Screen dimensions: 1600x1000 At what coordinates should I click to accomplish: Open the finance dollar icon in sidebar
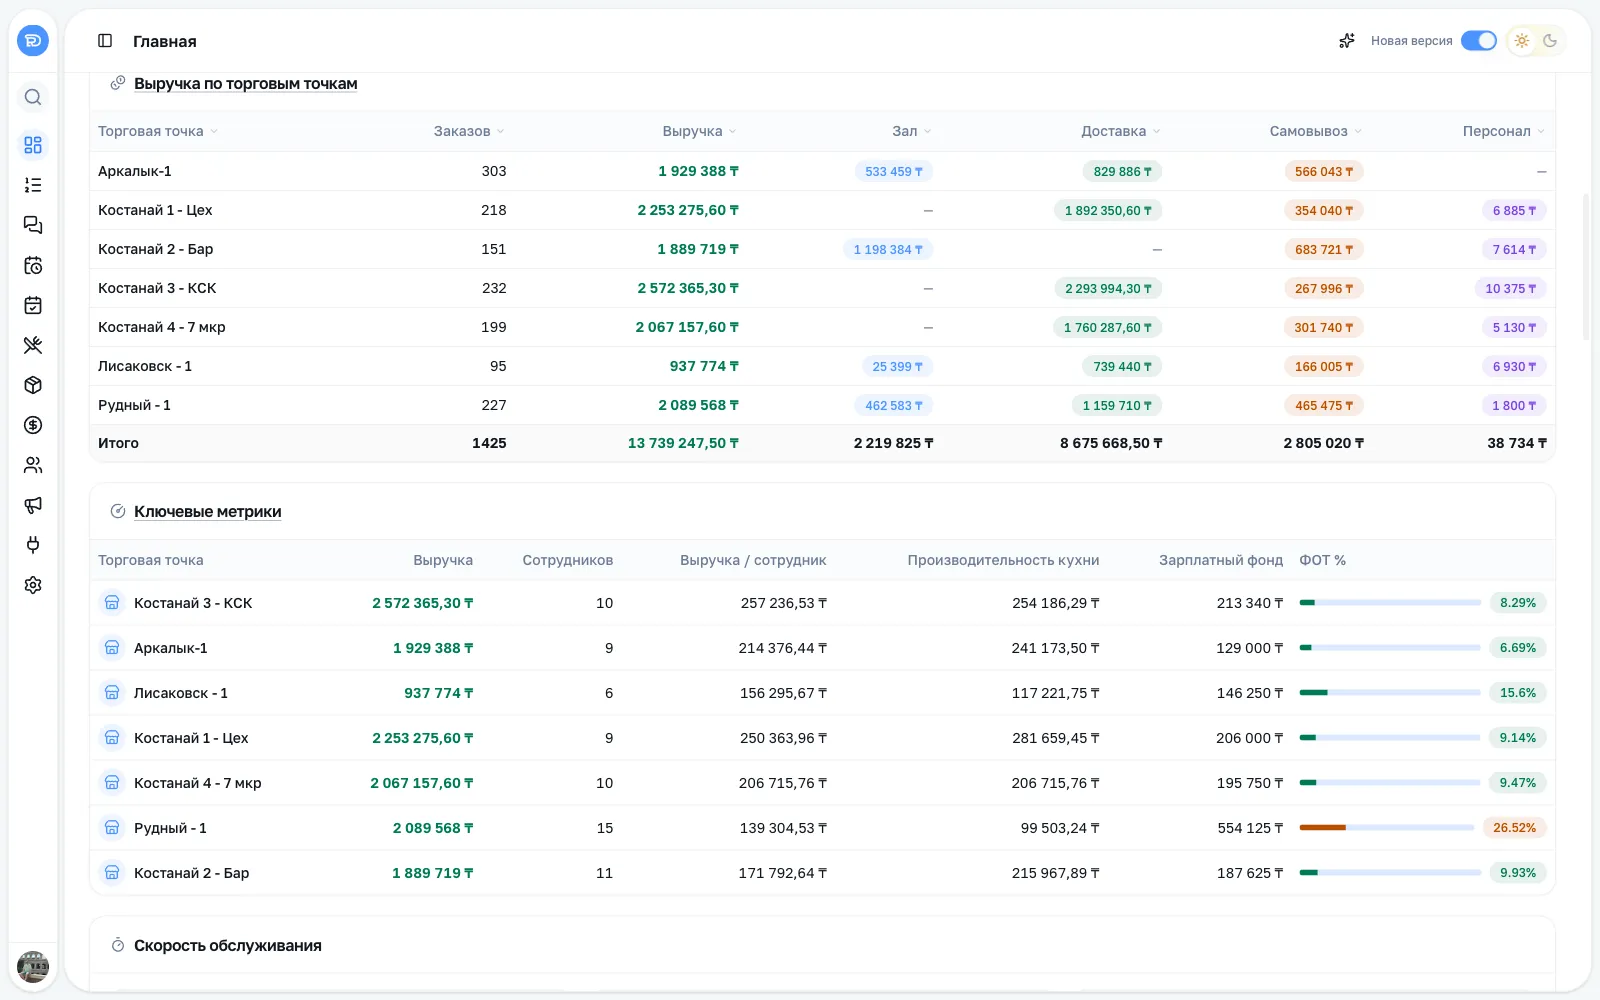coord(33,425)
